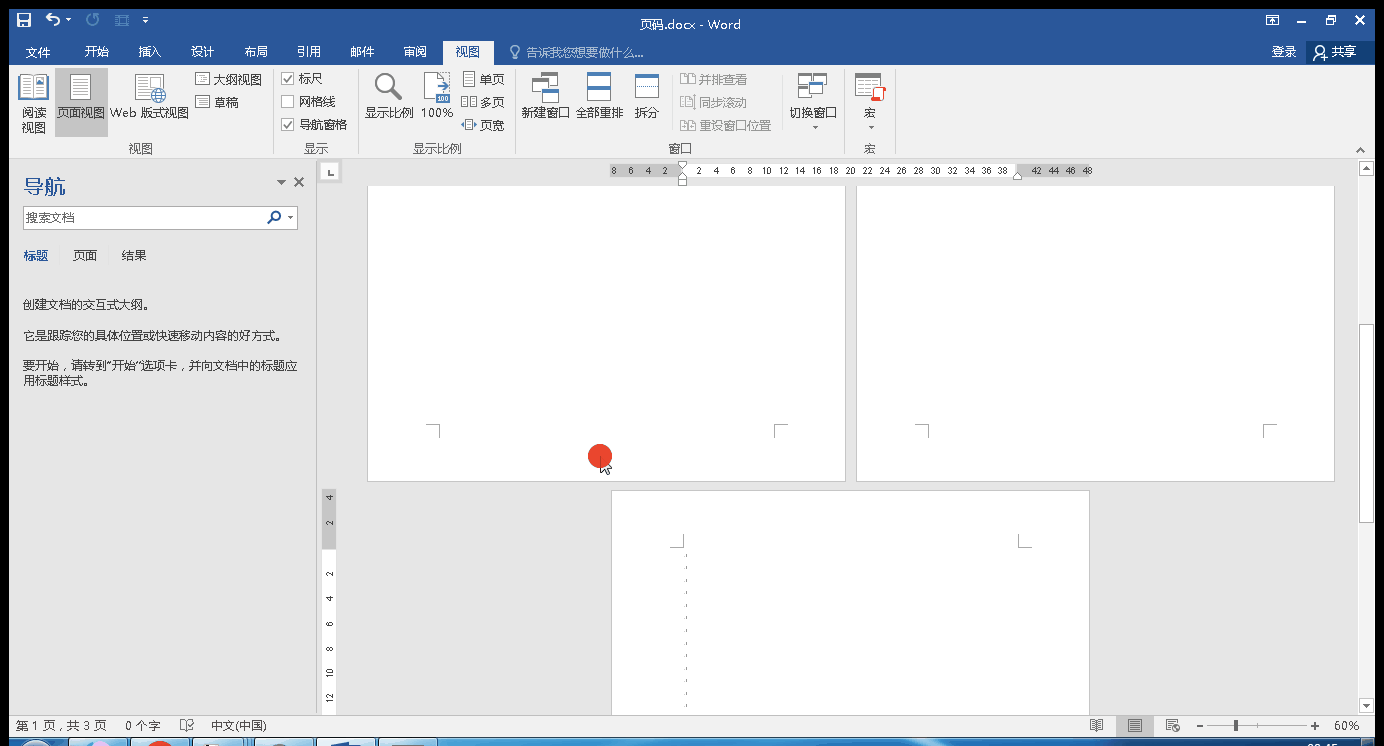Click 拆分 split window
The height and width of the screenshot is (746, 1384).
click(647, 98)
